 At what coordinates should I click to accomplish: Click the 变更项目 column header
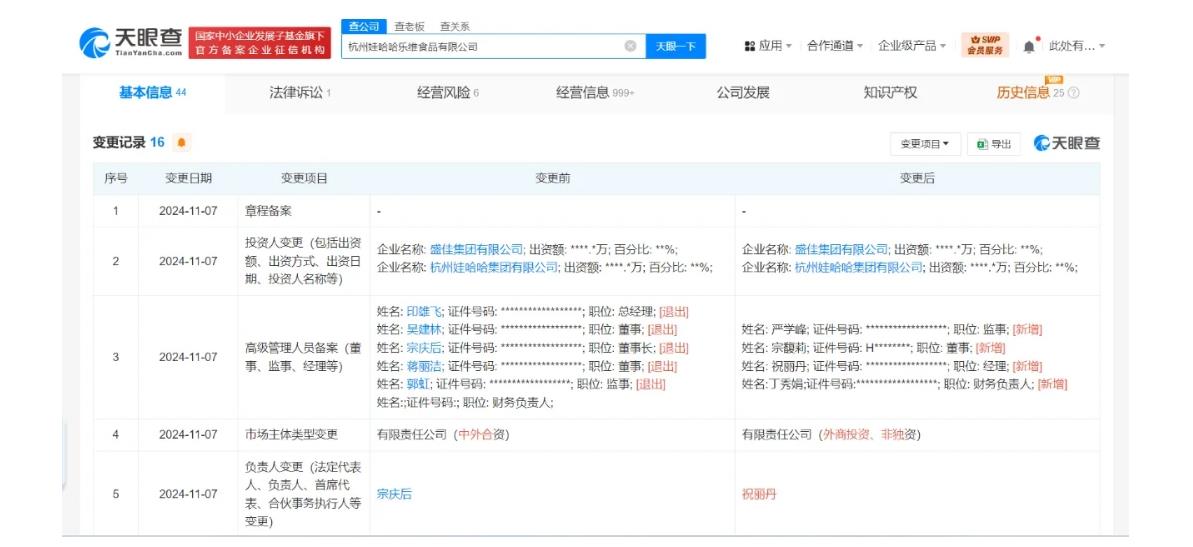[304, 179]
